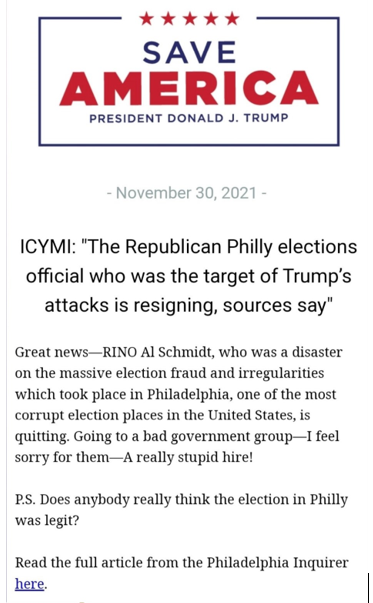Click the ICYMI headline's first line
This screenshot has height=603, width=373.
point(188,247)
